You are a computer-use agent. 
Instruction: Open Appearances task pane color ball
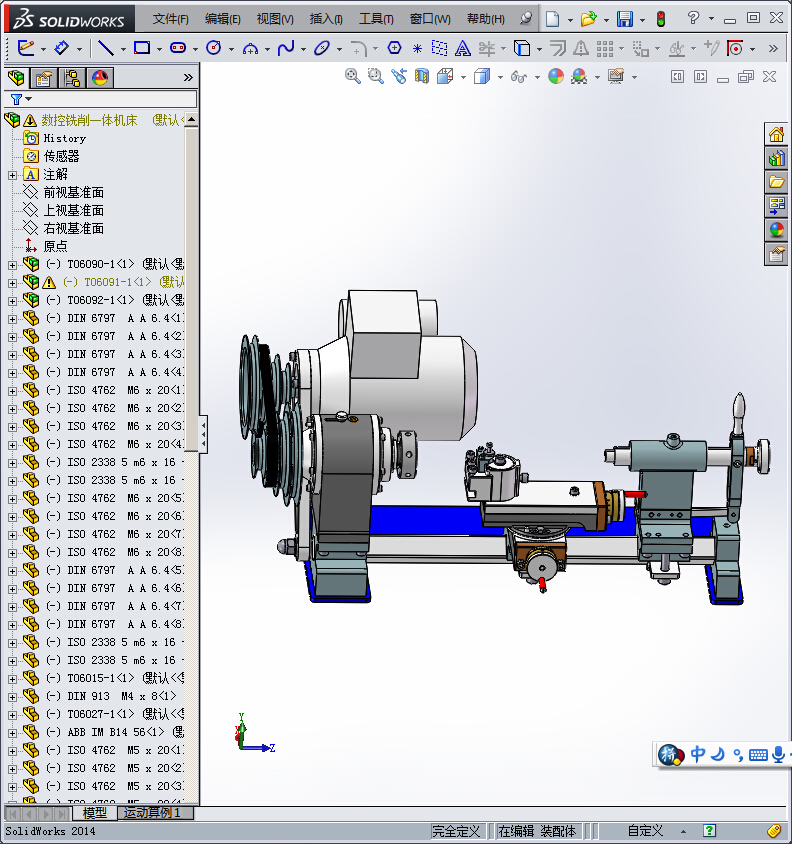point(776,230)
